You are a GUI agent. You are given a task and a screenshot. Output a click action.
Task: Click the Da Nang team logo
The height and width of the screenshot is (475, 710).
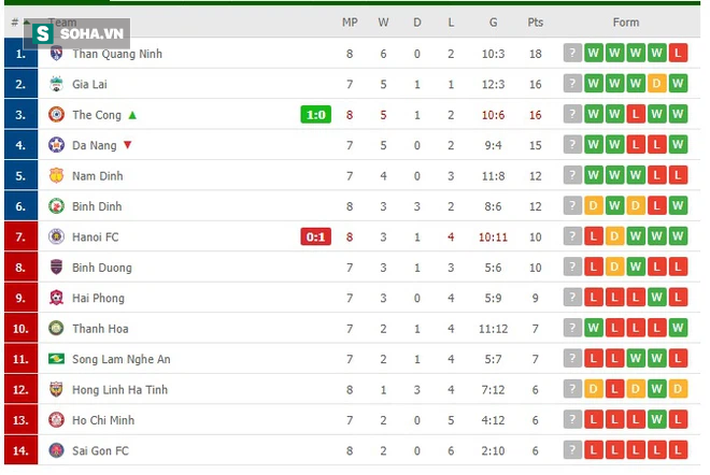tap(56, 145)
